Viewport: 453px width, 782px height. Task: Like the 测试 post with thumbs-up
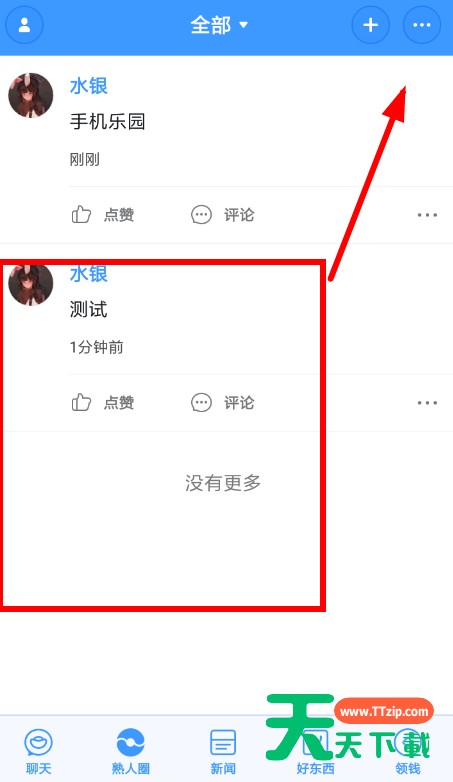(x=81, y=402)
